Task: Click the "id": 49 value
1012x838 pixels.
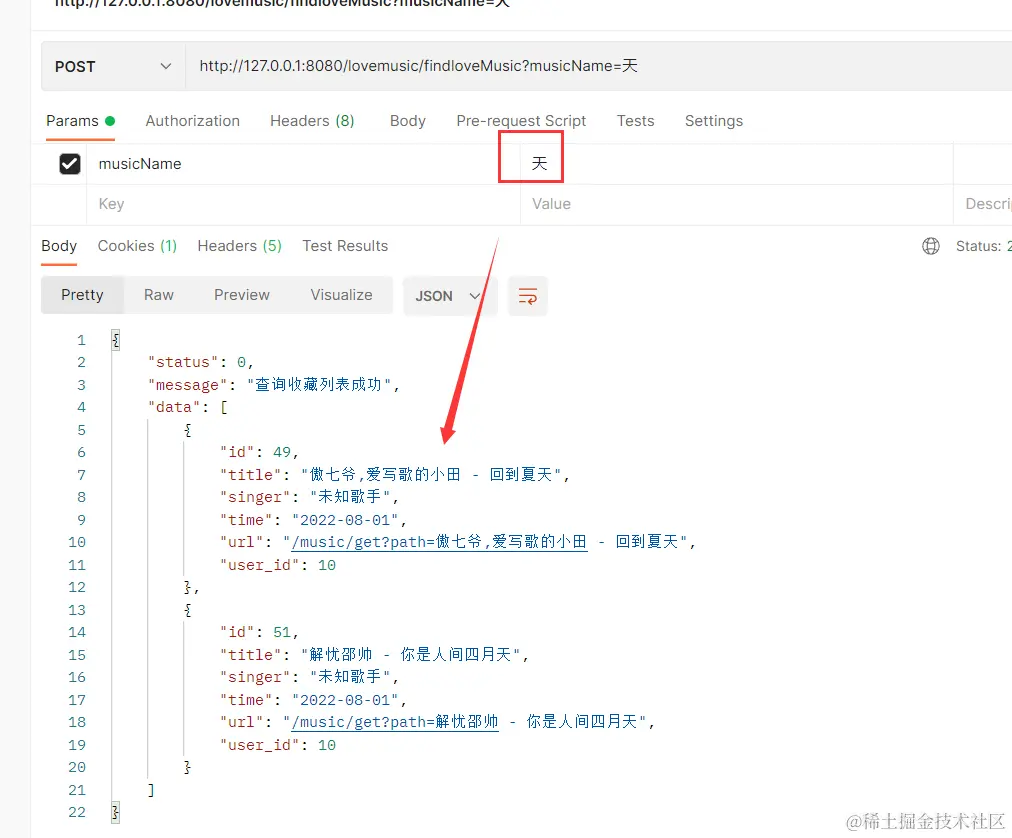Action: (x=281, y=453)
